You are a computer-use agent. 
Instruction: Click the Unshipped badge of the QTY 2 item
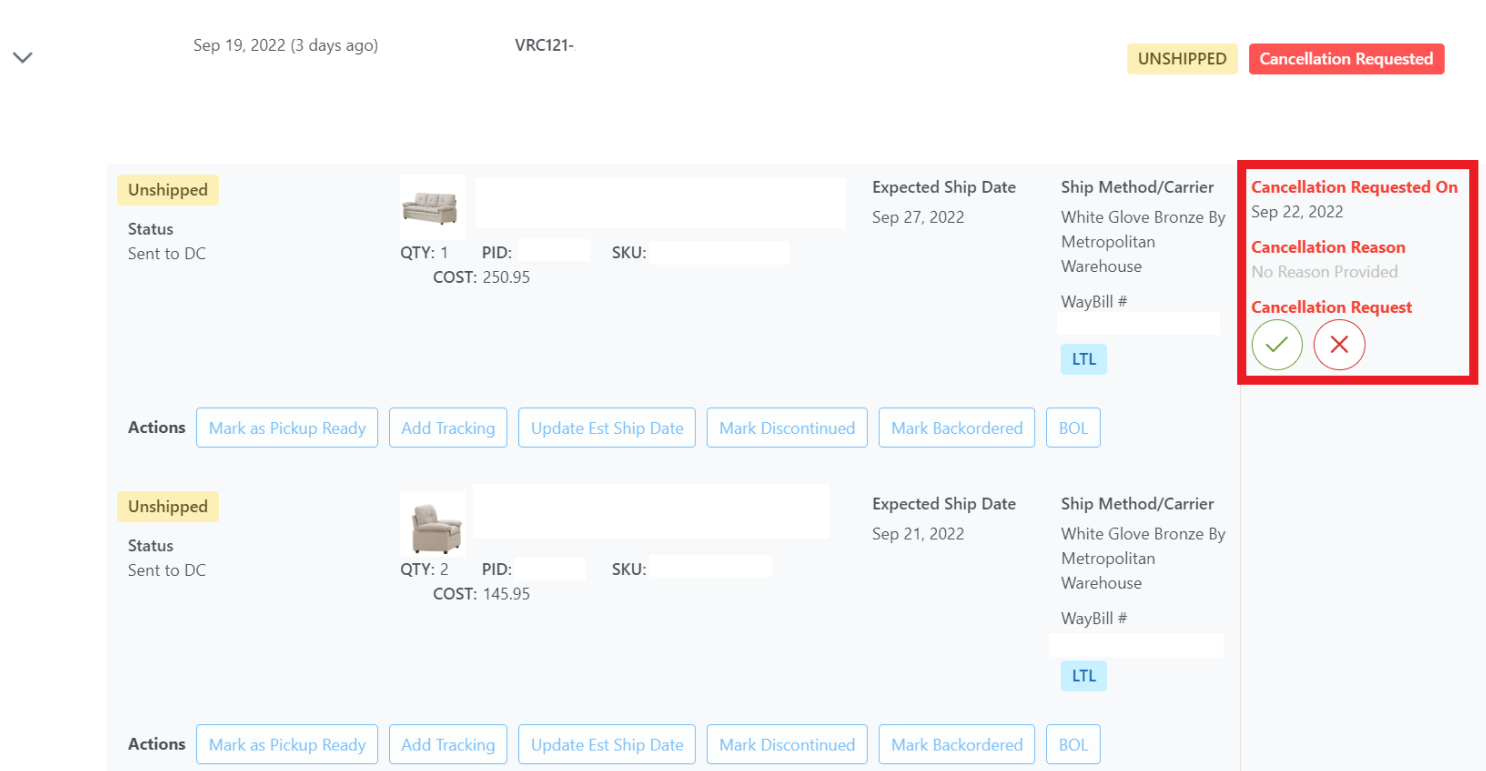168,507
